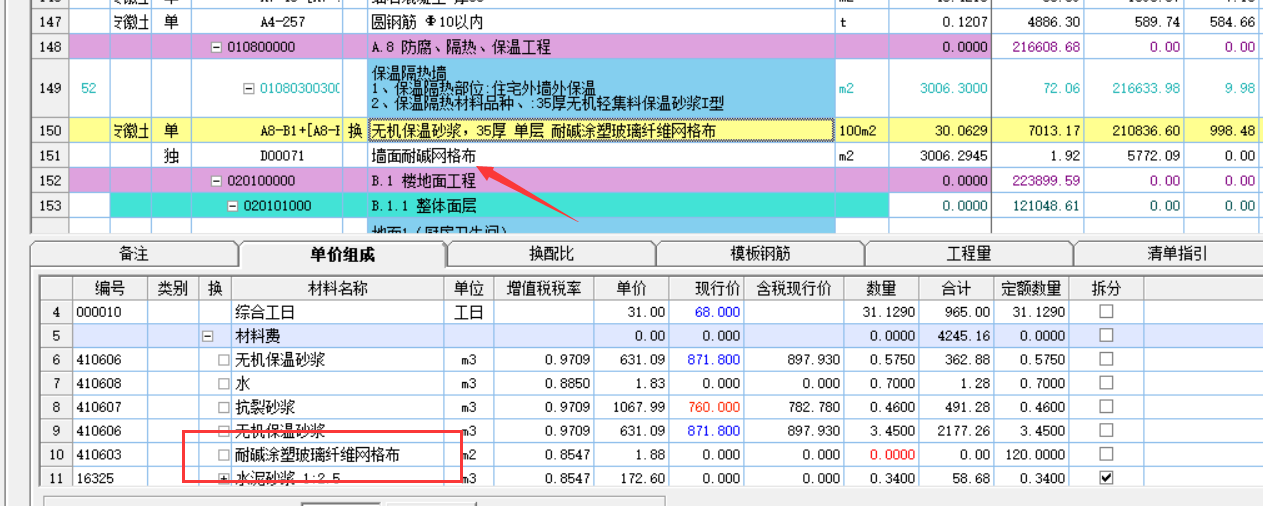Collapse the 010800000 tree node
Image resolution: width=1263 pixels, height=506 pixels.
[x=216, y=47]
